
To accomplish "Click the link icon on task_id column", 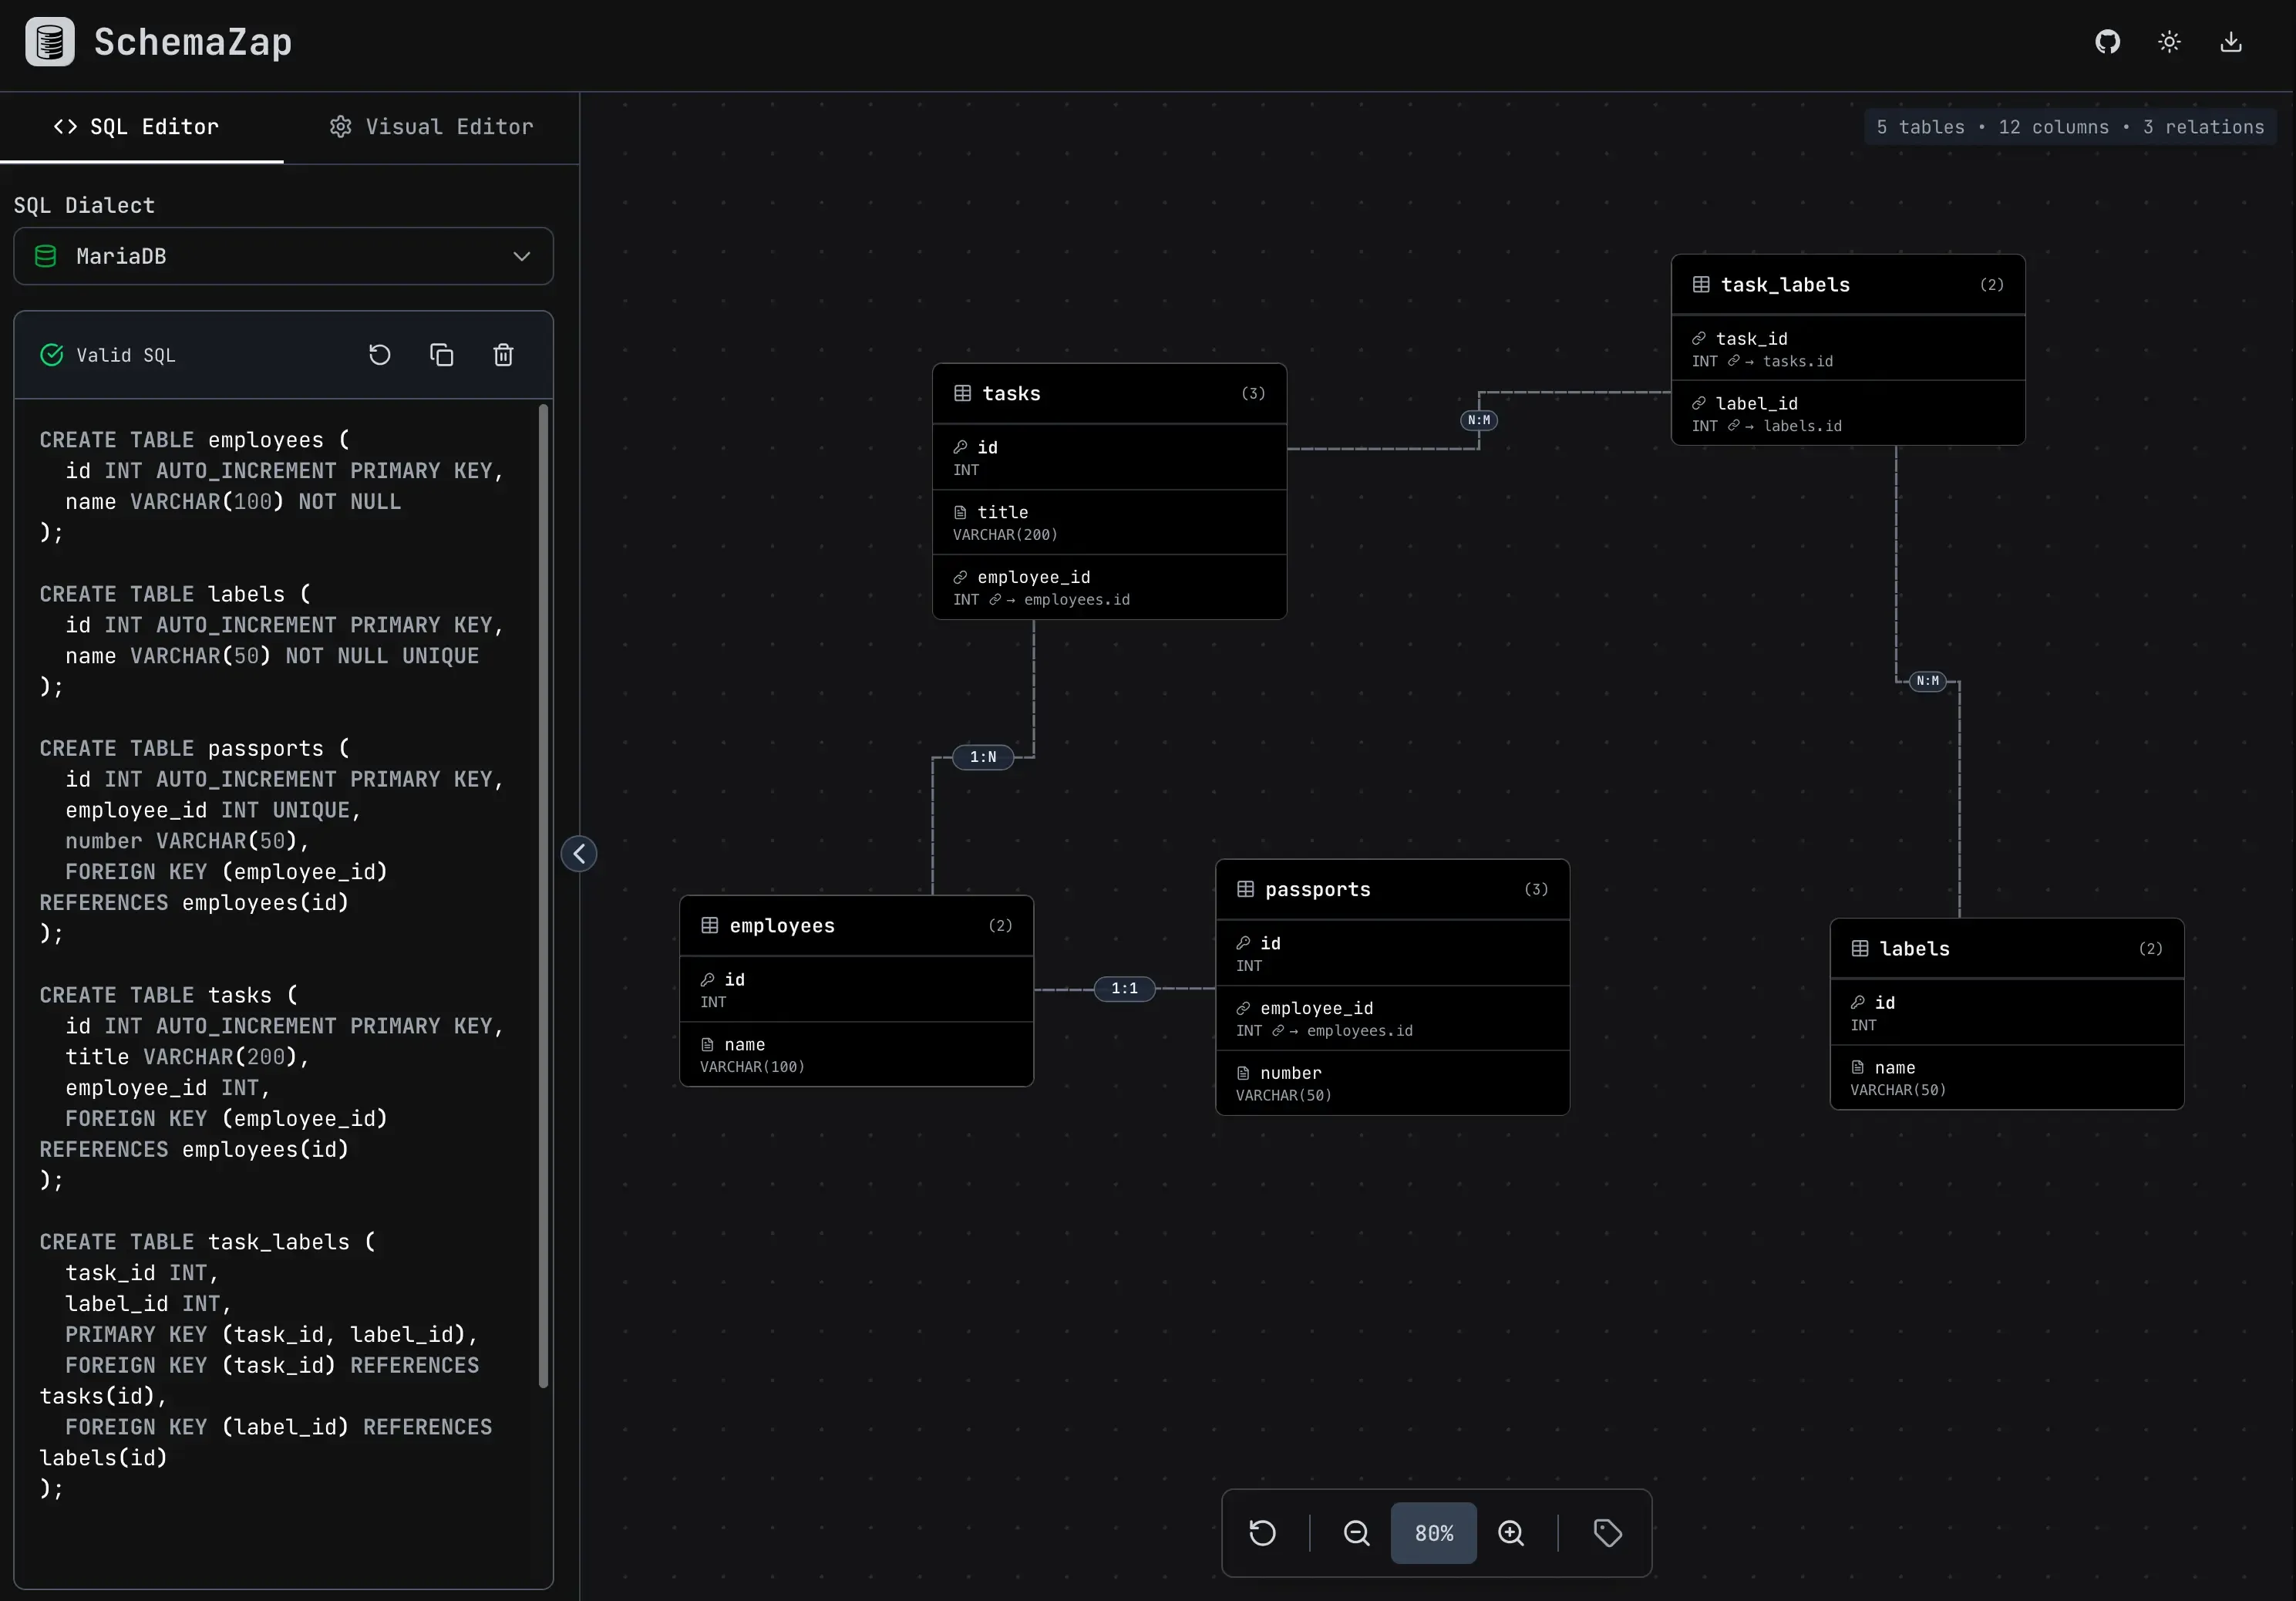I will pyautogui.click(x=1698, y=339).
